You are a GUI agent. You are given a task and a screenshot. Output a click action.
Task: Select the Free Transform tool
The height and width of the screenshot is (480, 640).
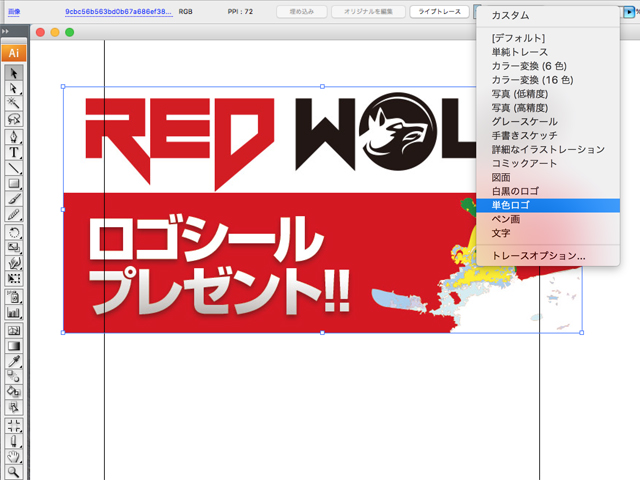click(x=14, y=279)
